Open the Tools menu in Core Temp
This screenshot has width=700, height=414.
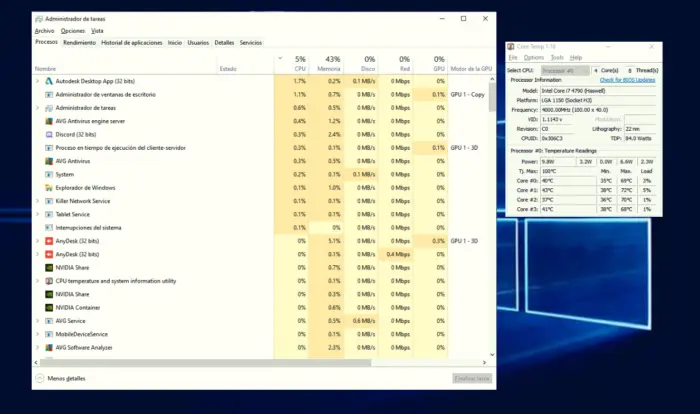click(557, 58)
